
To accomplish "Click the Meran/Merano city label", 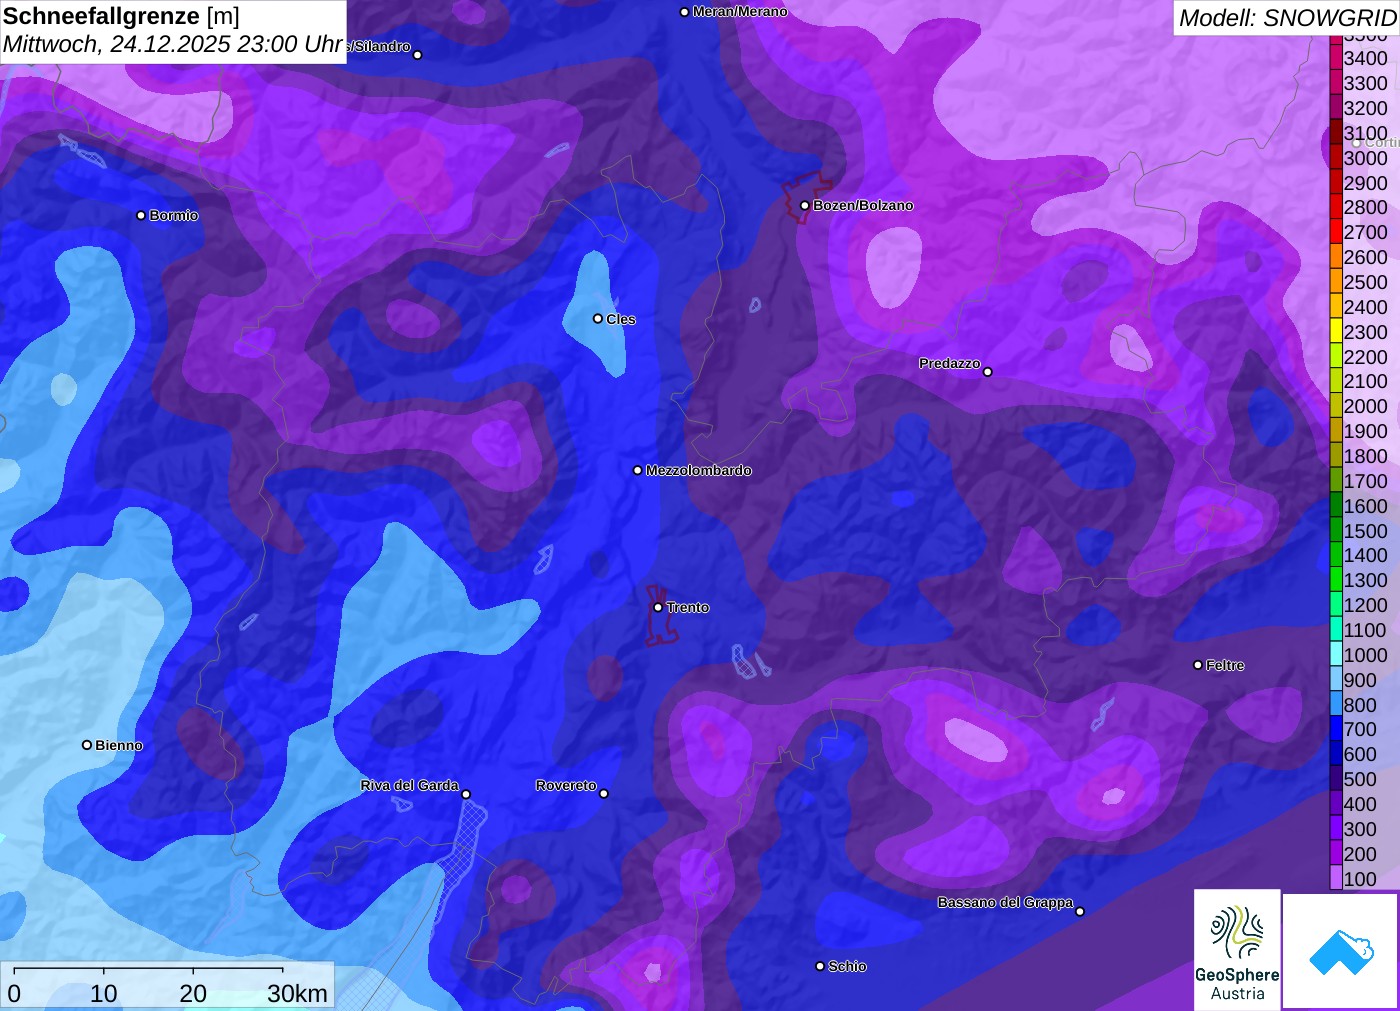I will coord(740,12).
